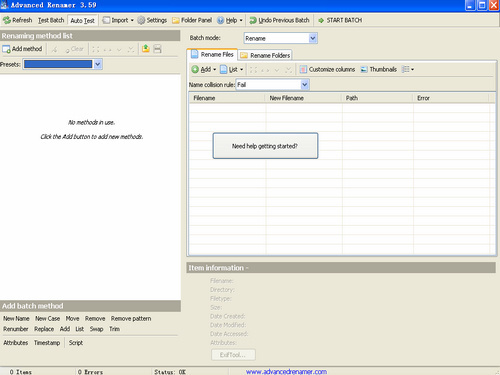This screenshot has width=500, height=375.
Task: Add the New Case batch method
Action: click(x=48, y=319)
